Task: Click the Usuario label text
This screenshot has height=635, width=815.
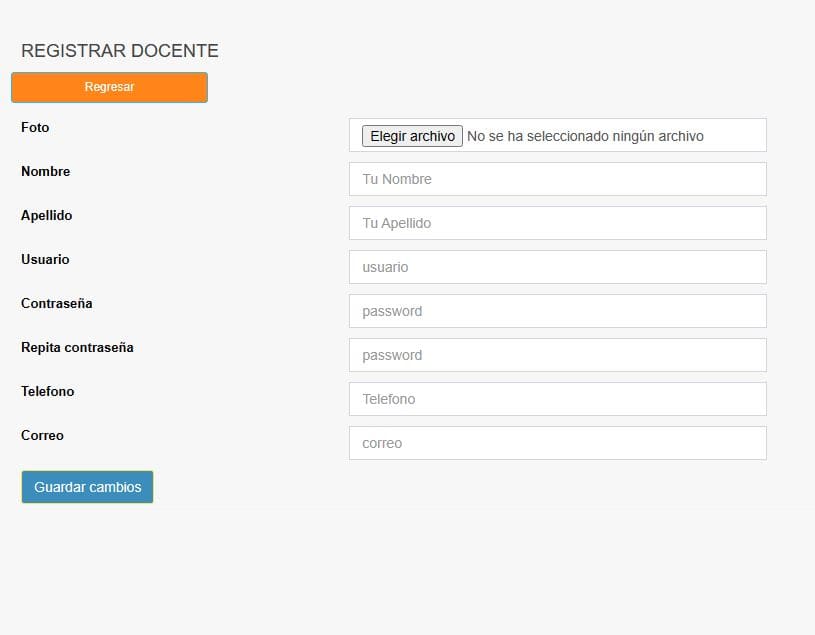Action: [x=45, y=260]
